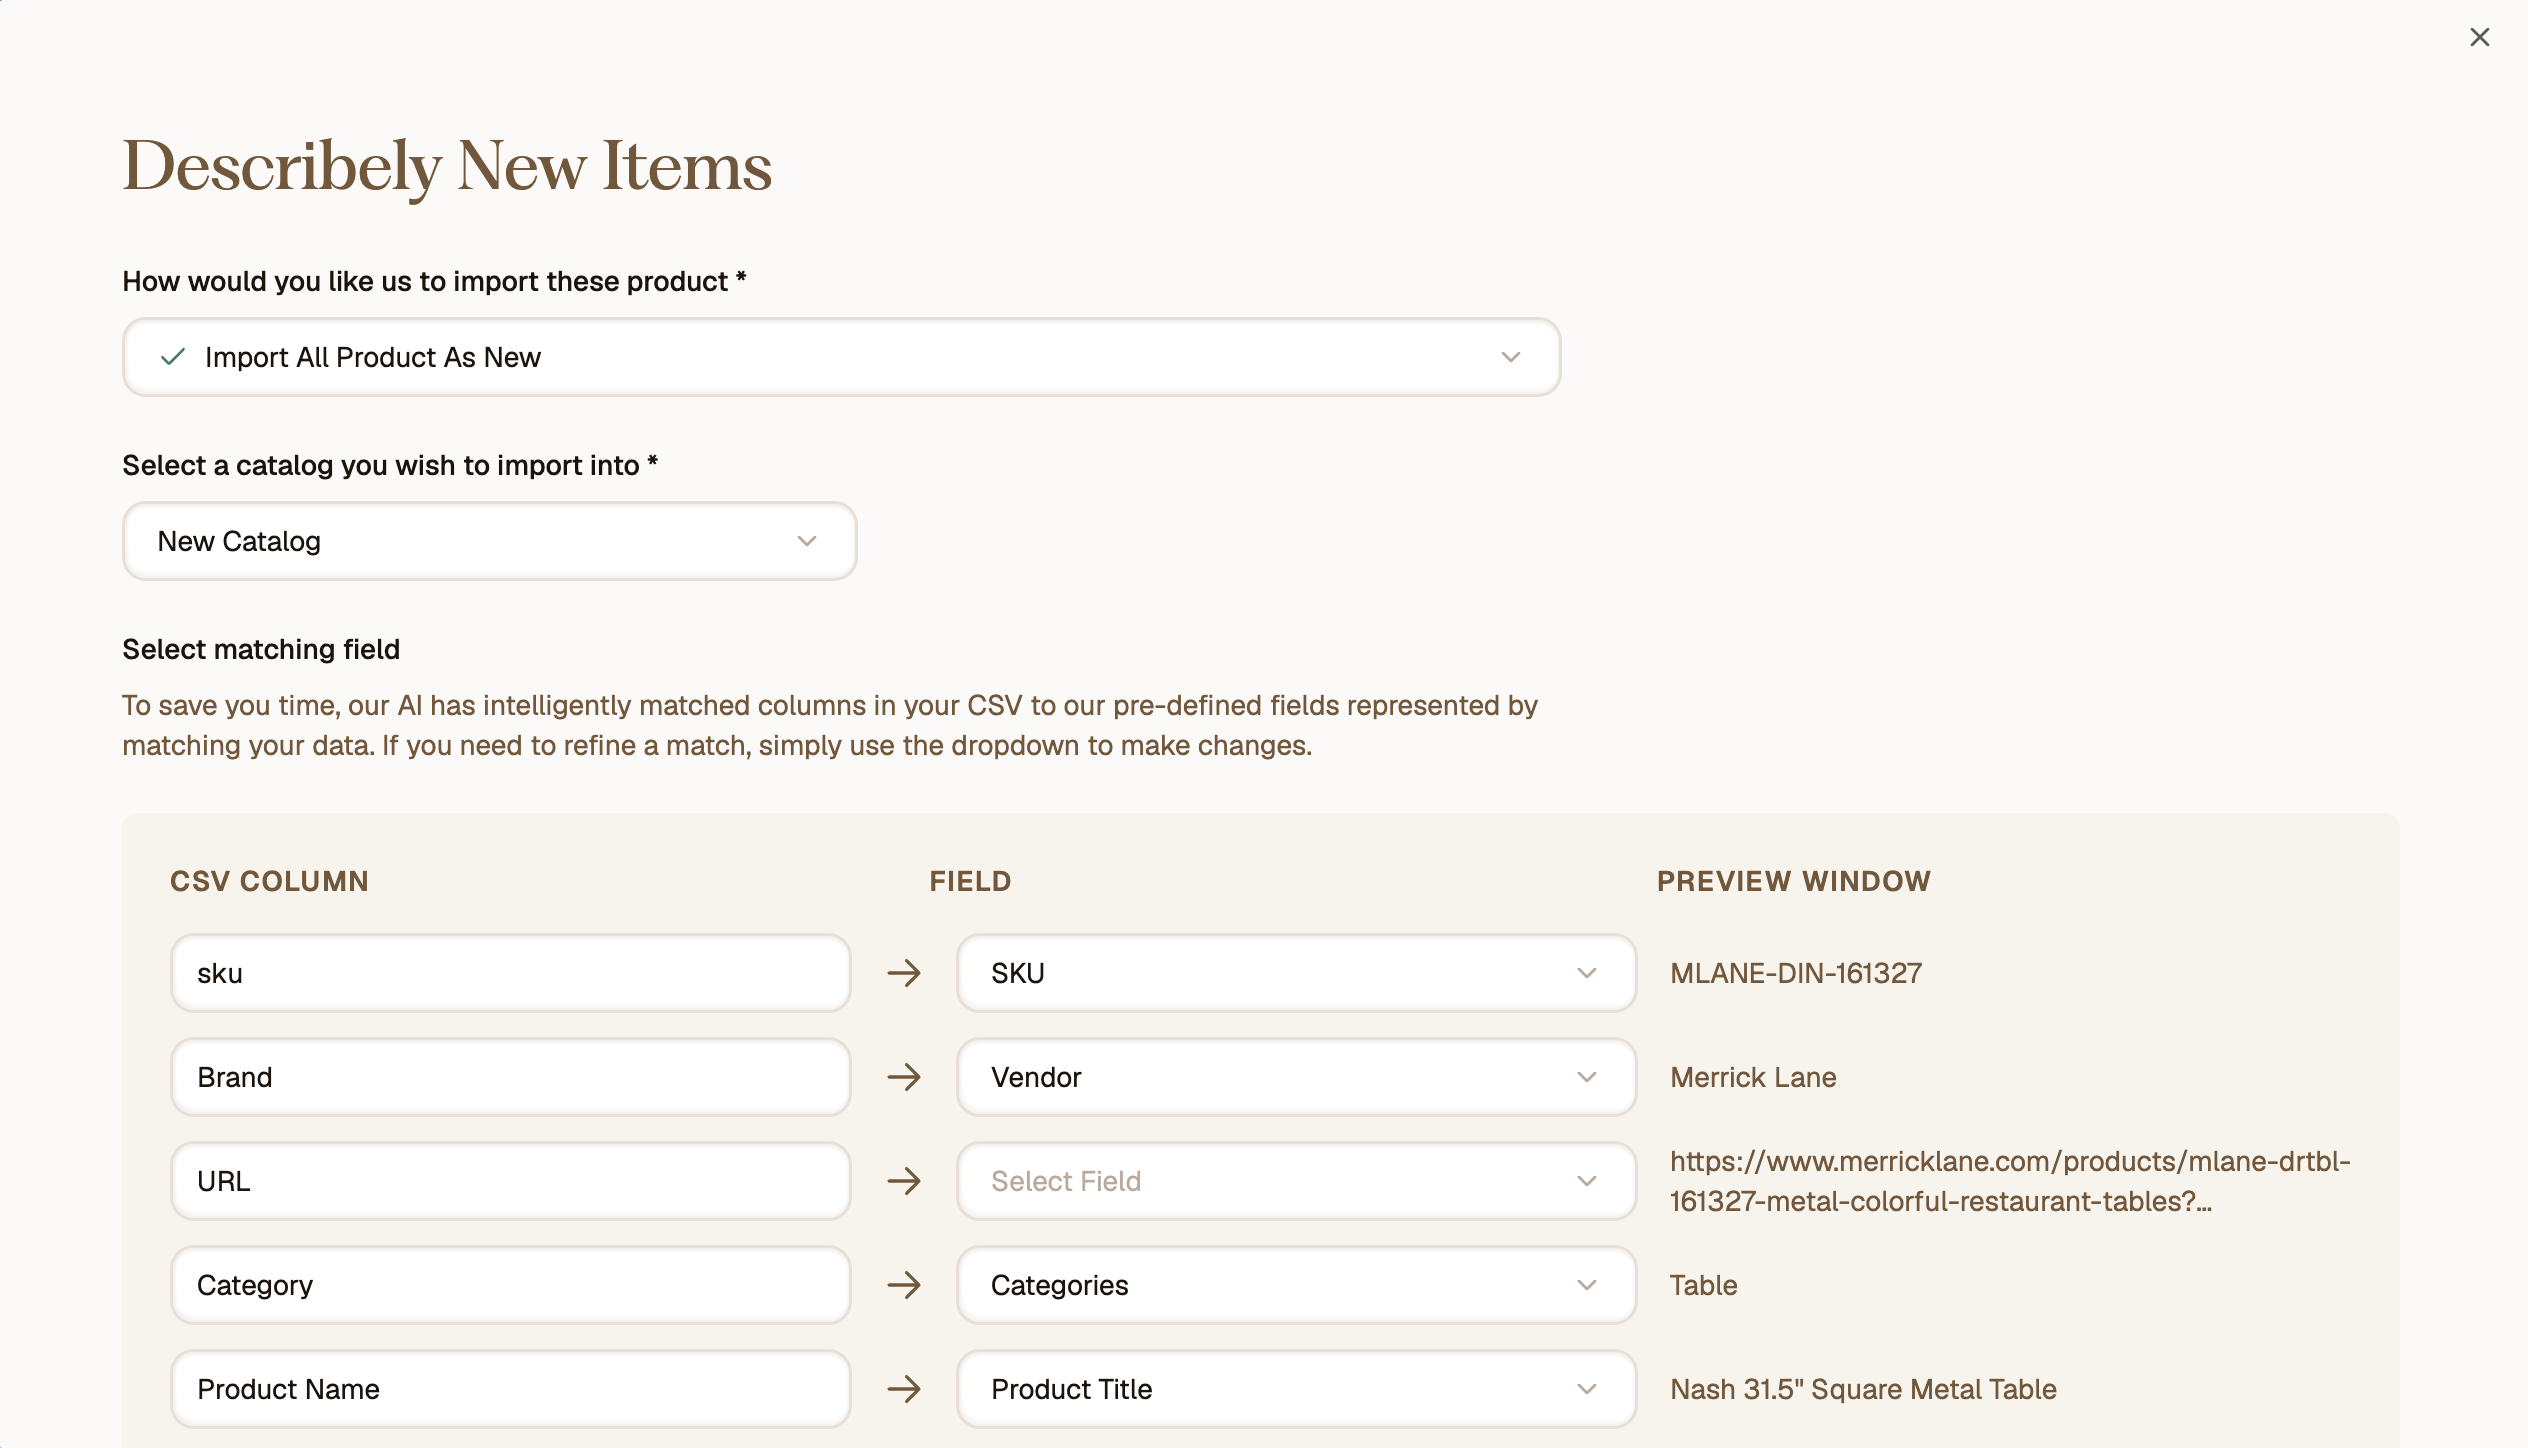
Task: Click the Brand CSV column field
Action: (510, 1077)
